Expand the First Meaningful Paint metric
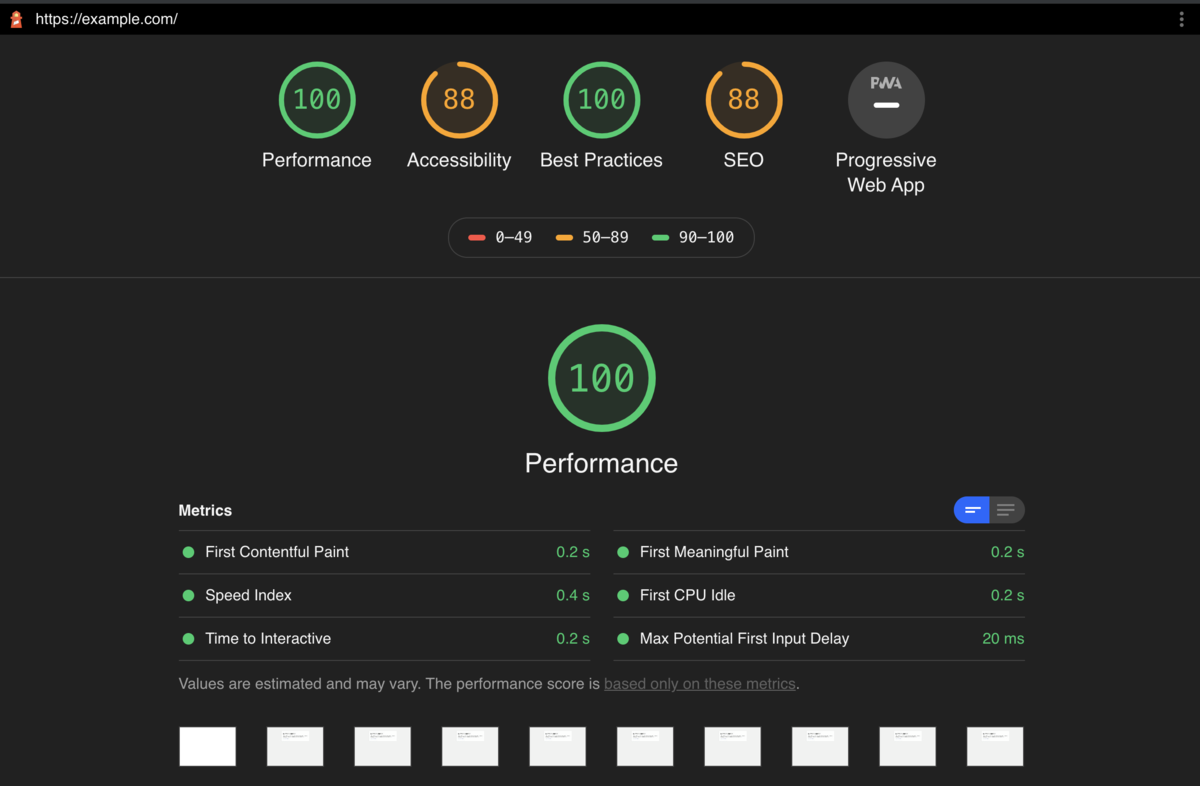 click(819, 552)
